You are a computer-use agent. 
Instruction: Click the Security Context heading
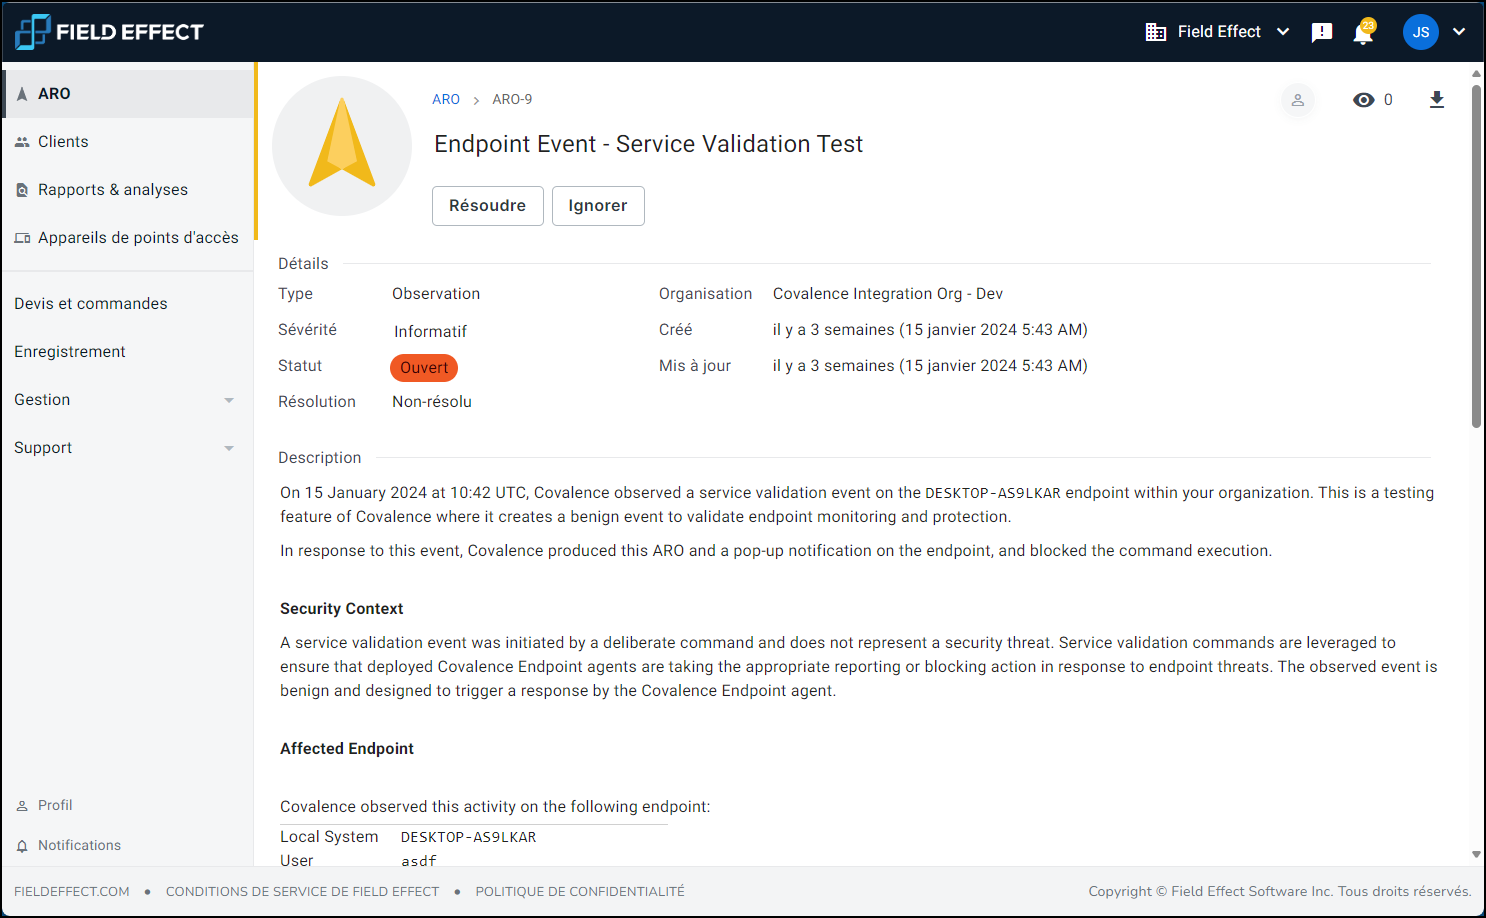(341, 609)
